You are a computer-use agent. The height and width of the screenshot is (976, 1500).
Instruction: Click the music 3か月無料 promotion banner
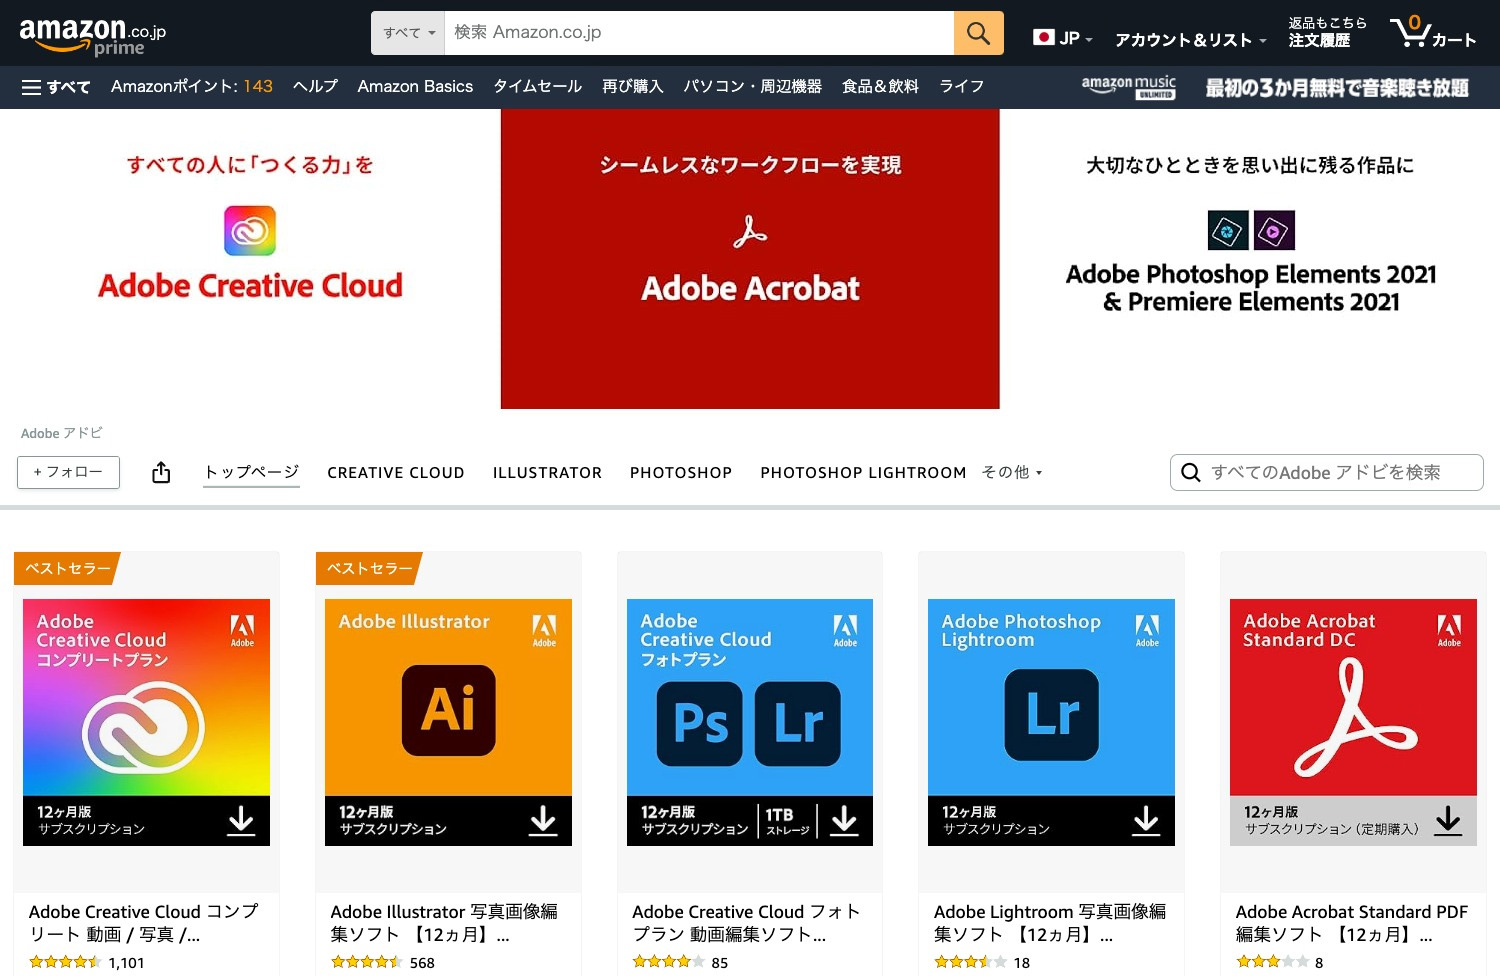click(1336, 88)
